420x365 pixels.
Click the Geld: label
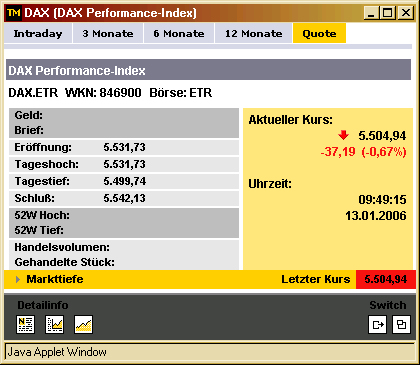29,115
